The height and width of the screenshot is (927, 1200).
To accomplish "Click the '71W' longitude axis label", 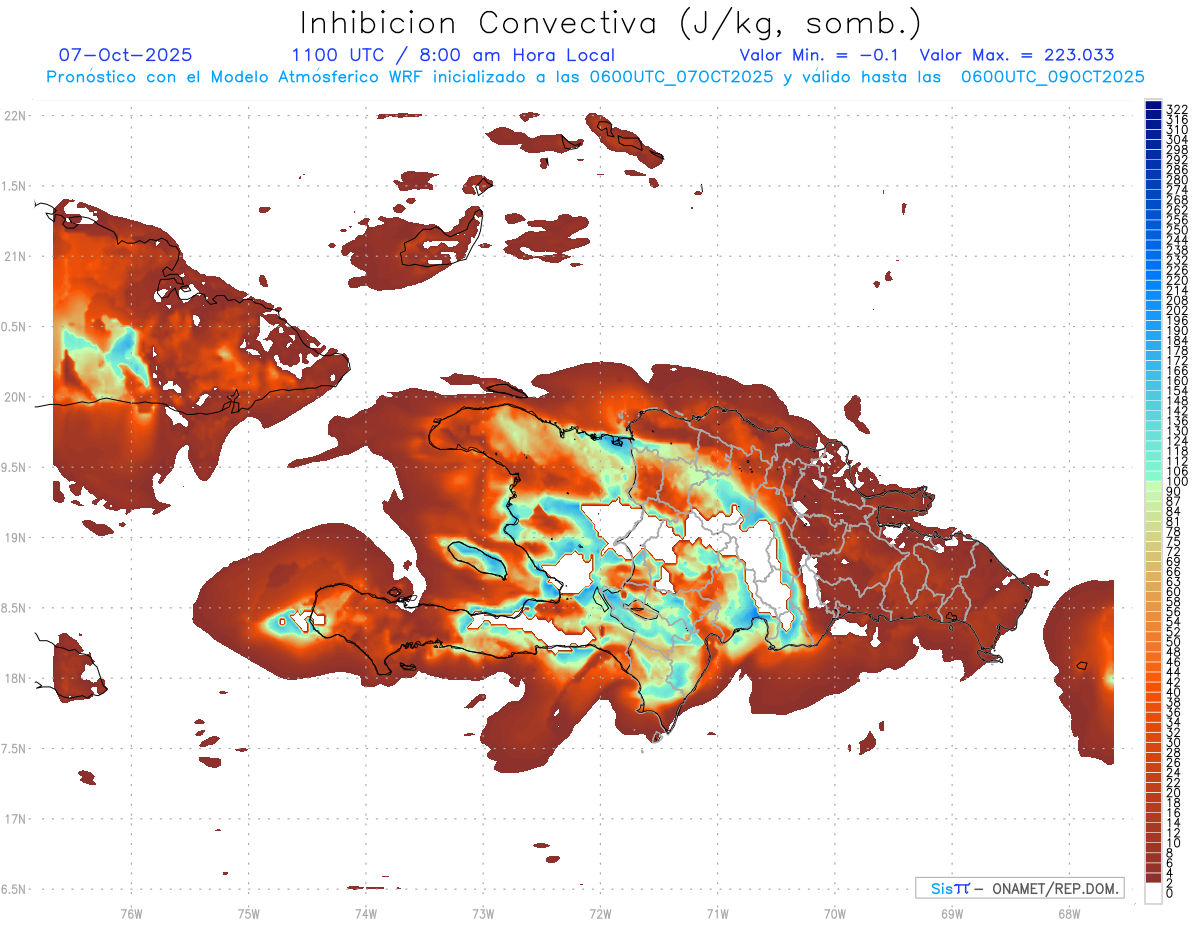I will (x=717, y=913).
